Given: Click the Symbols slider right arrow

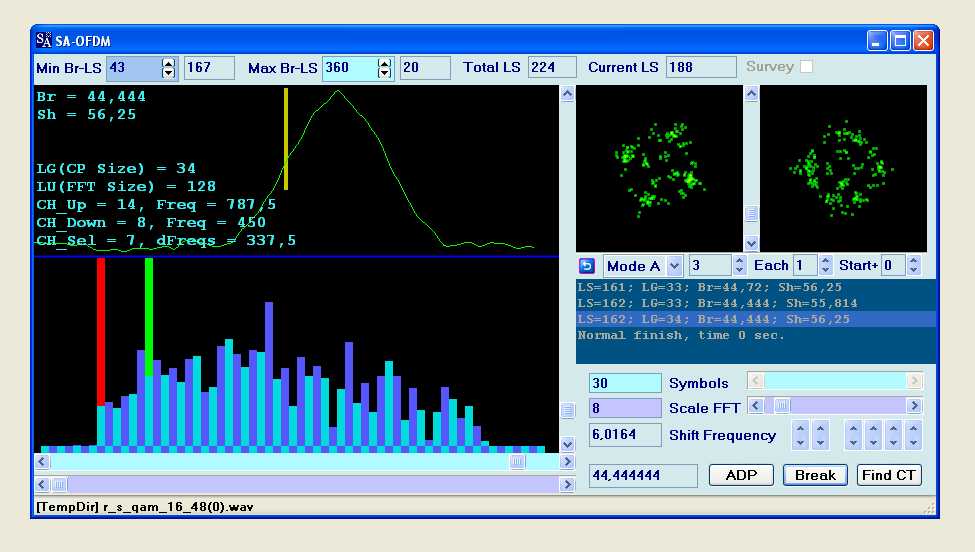Looking at the screenshot, I should click(x=914, y=380).
